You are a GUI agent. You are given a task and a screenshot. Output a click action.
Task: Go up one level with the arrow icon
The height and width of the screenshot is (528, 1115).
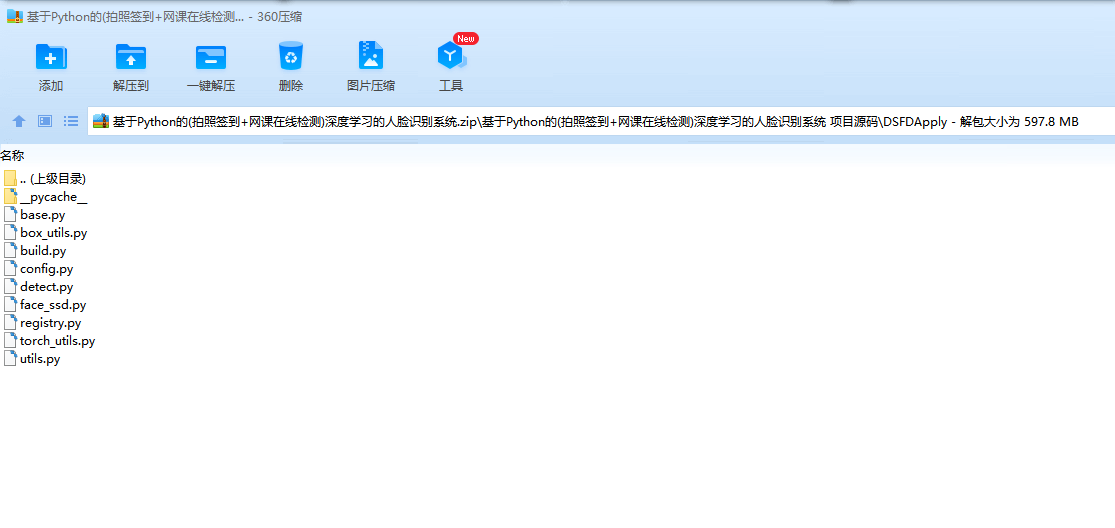(x=19, y=122)
